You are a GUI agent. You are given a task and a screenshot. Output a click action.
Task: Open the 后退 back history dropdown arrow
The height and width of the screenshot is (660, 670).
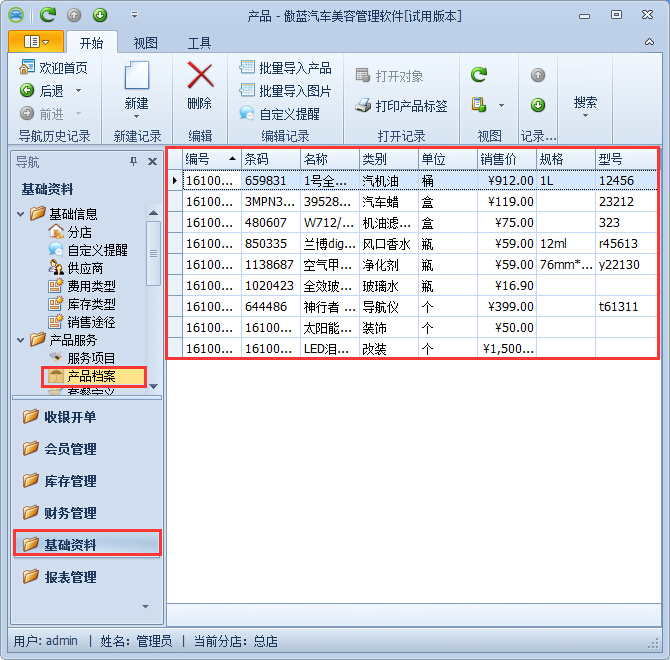78,91
